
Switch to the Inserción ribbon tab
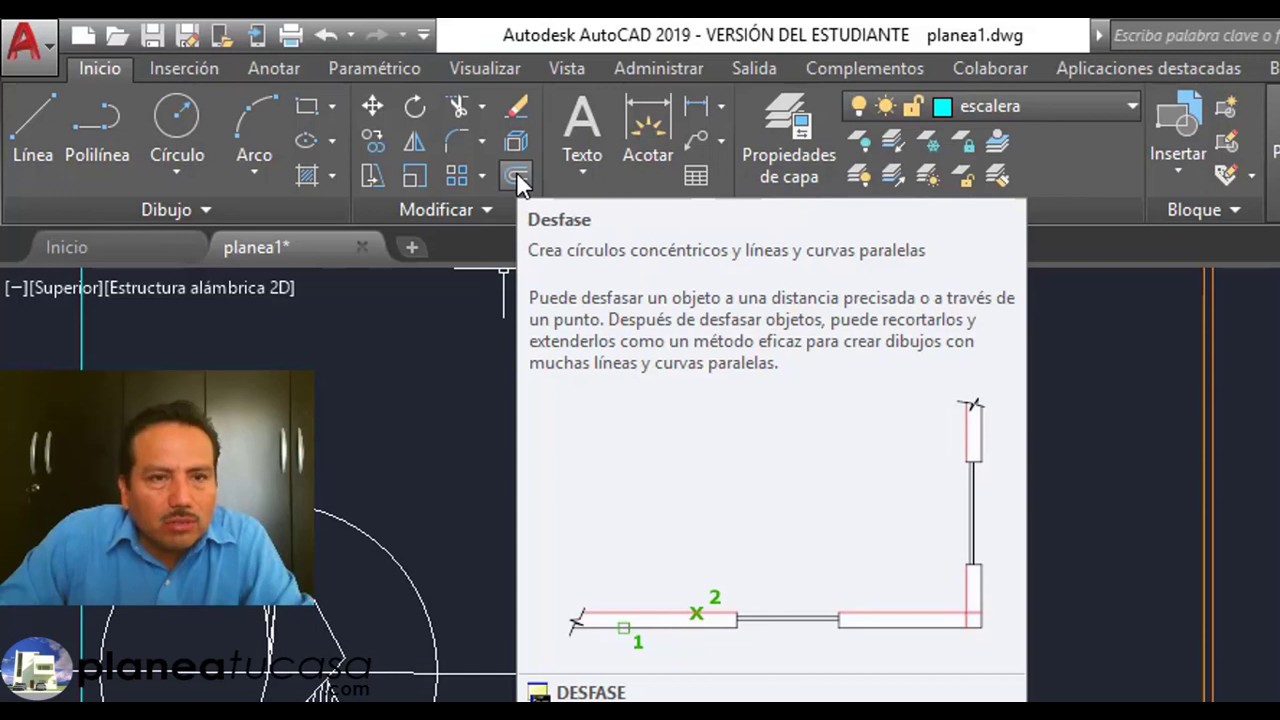tap(184, 68)
